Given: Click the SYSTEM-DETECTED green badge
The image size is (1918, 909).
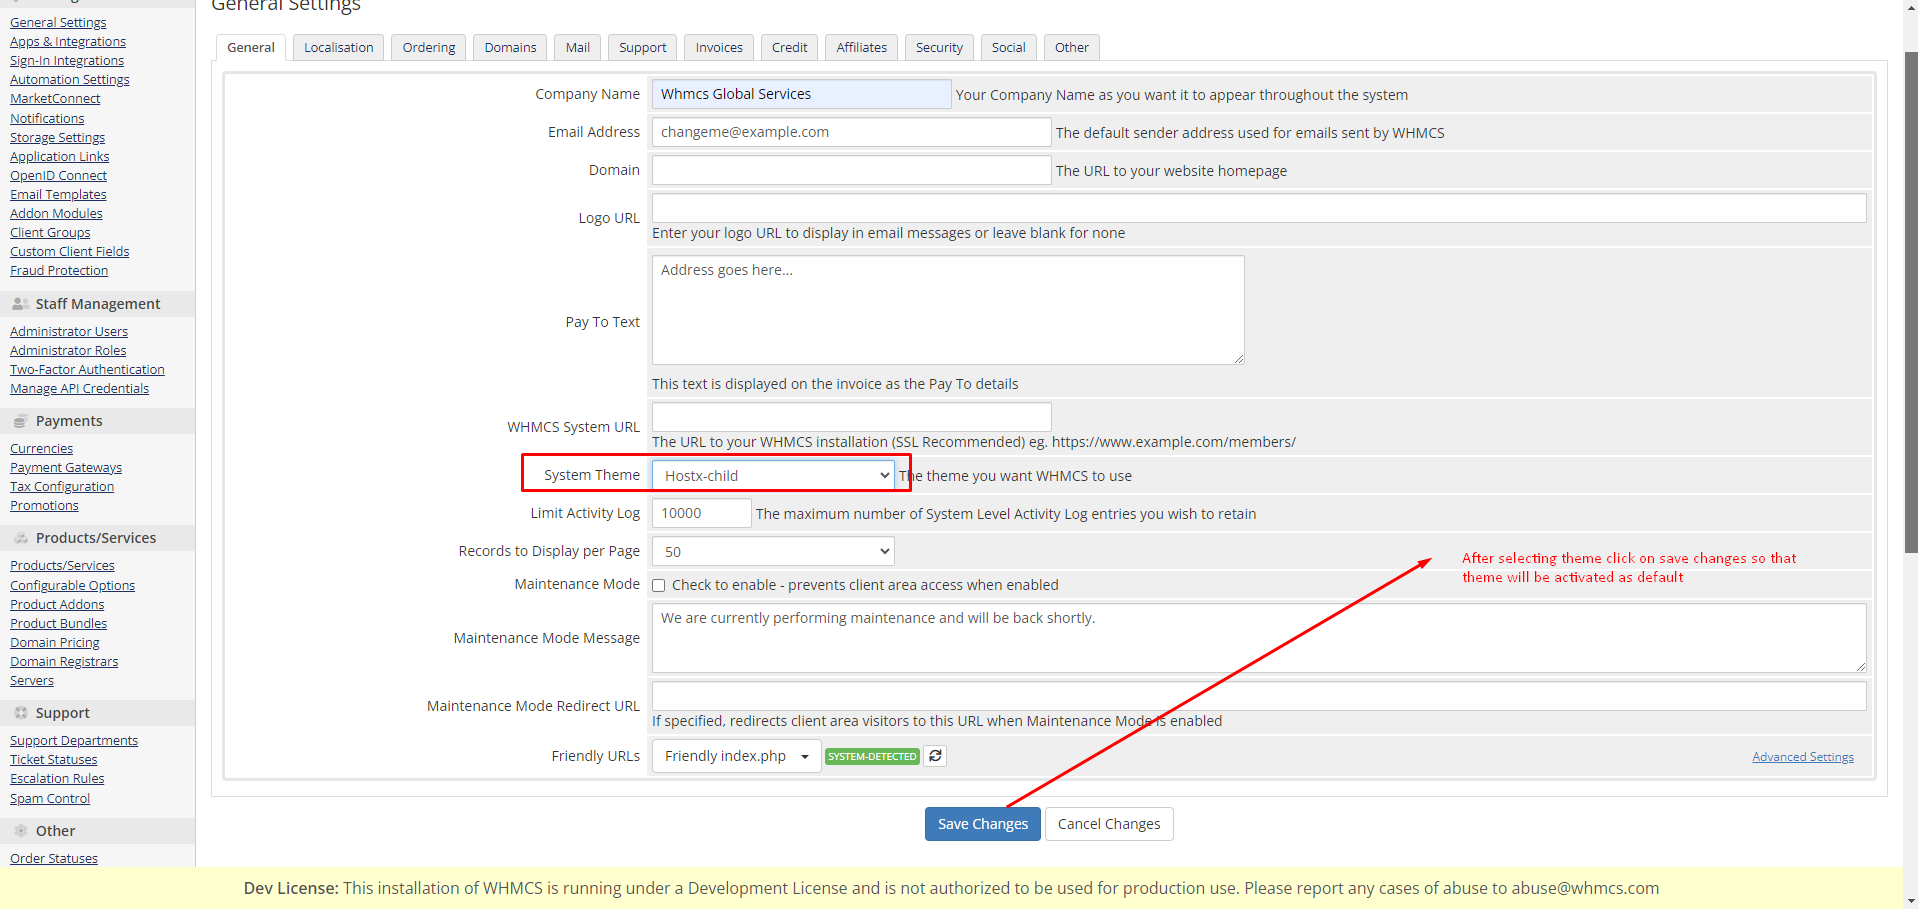Looking at the screenshot, I should [x=871, y=757].
